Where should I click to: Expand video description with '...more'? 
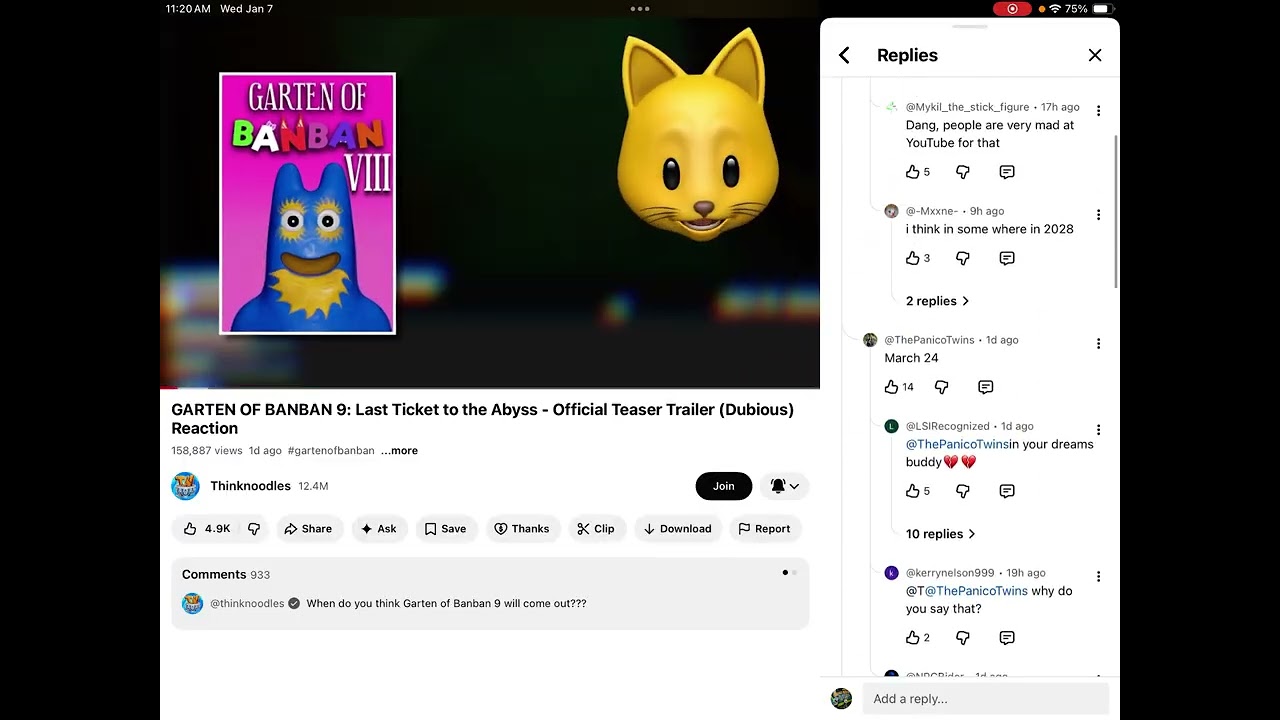399,451
